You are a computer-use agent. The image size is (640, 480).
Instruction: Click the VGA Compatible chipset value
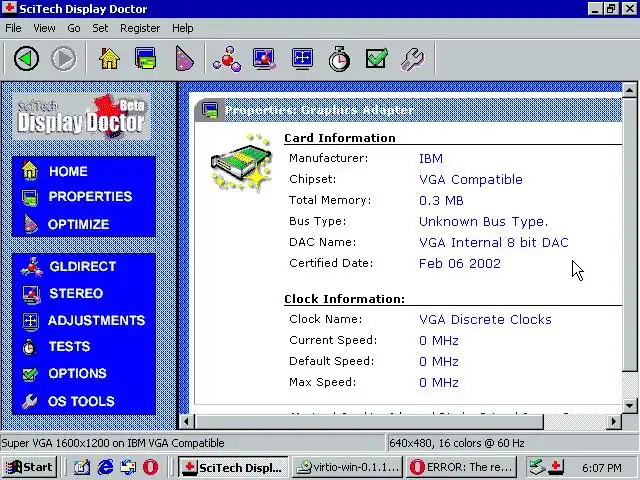click(471, 180)
